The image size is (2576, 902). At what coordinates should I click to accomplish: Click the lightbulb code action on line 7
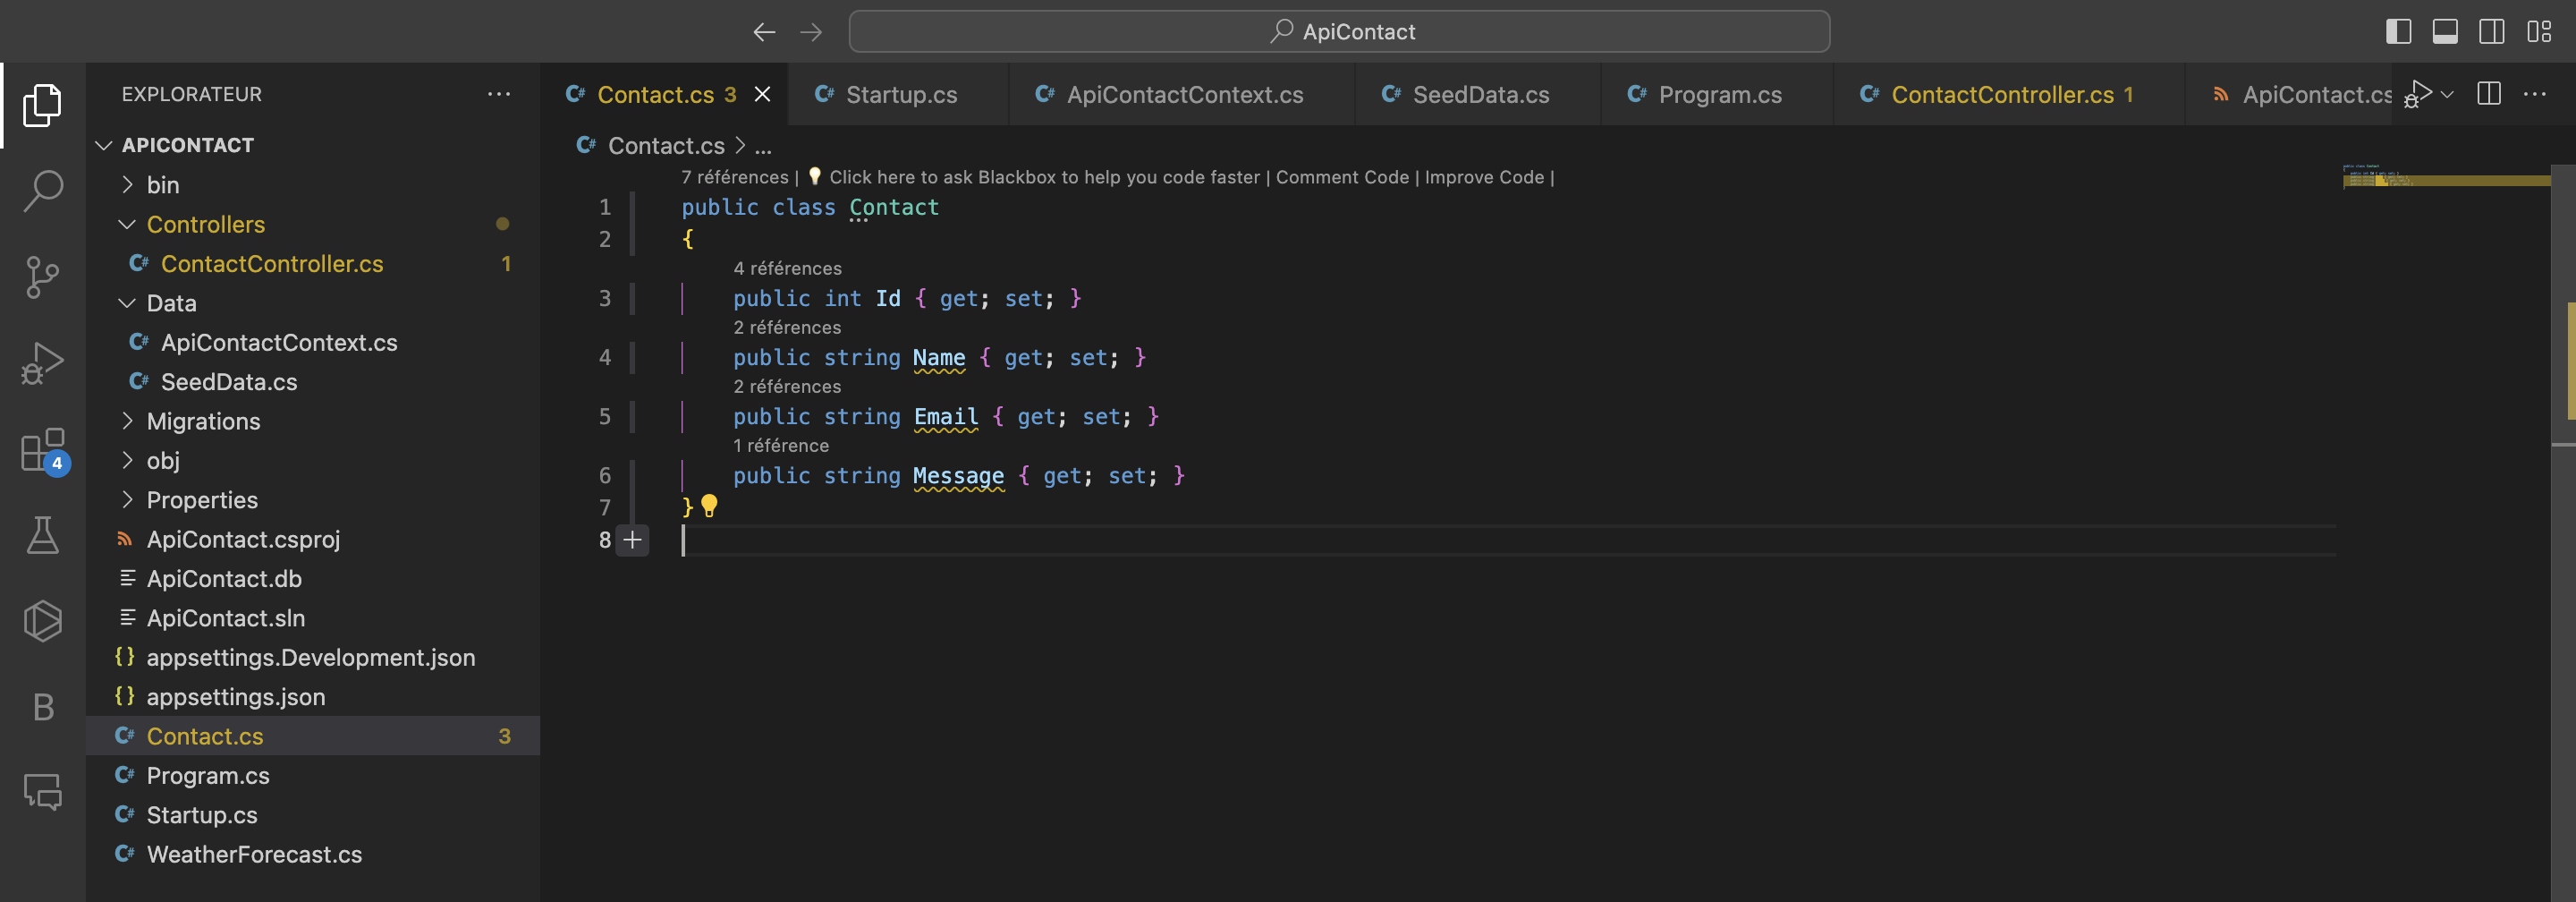(709, 505)
